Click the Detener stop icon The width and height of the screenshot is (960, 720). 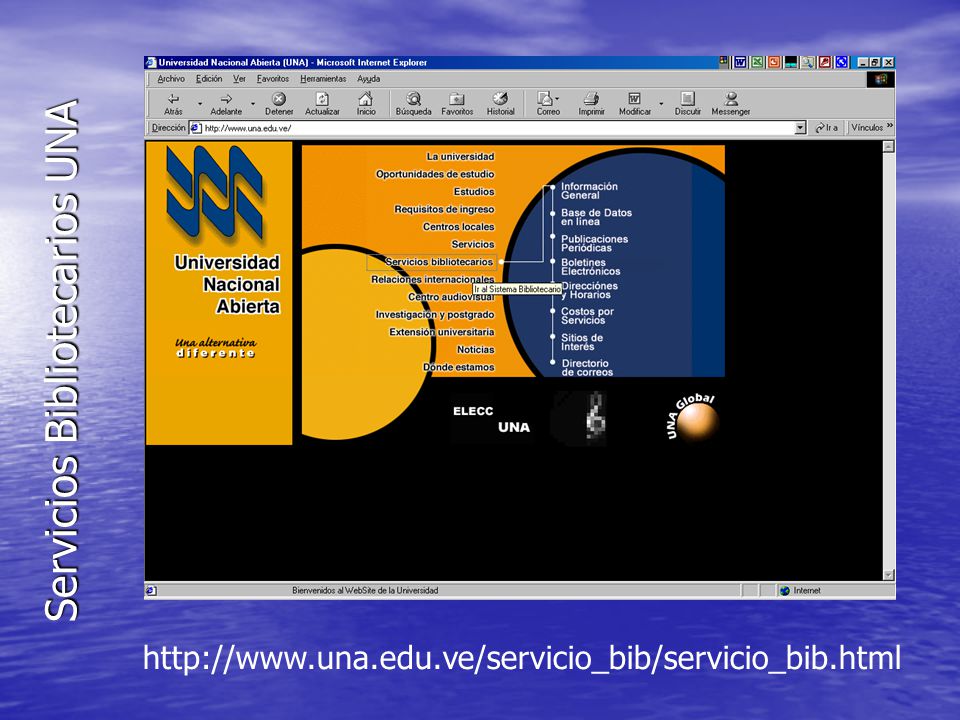click(x=279, y=99)
